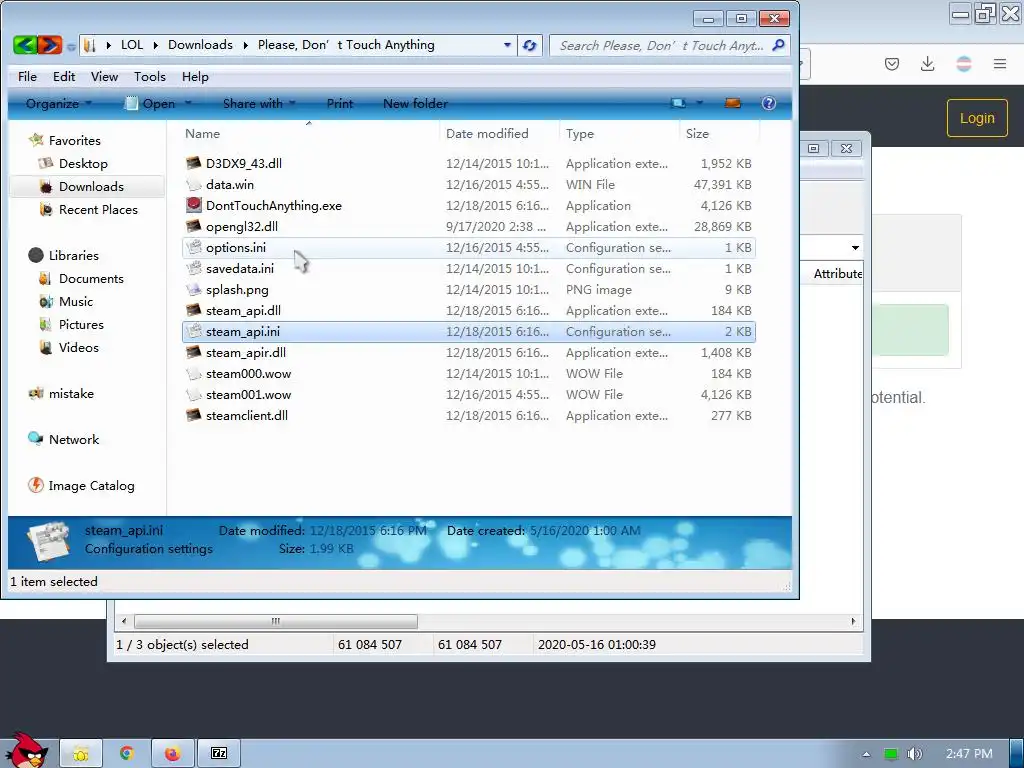Click the search folder input field
The height and width of the screenshot is (768, 1024).
pos(661,46)
